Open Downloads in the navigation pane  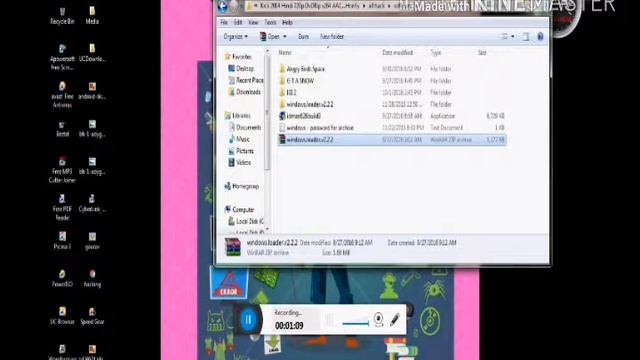point(244,92)
